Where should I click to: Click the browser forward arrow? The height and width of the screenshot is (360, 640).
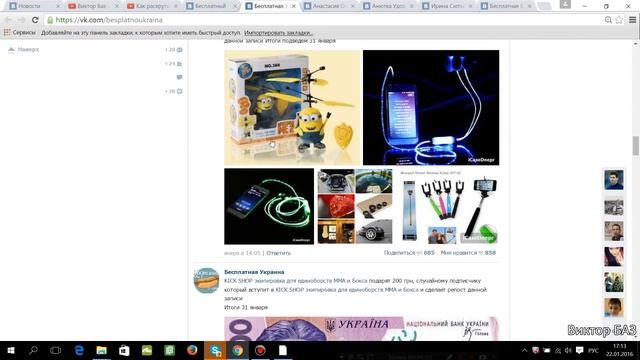(x=22, y=20)
